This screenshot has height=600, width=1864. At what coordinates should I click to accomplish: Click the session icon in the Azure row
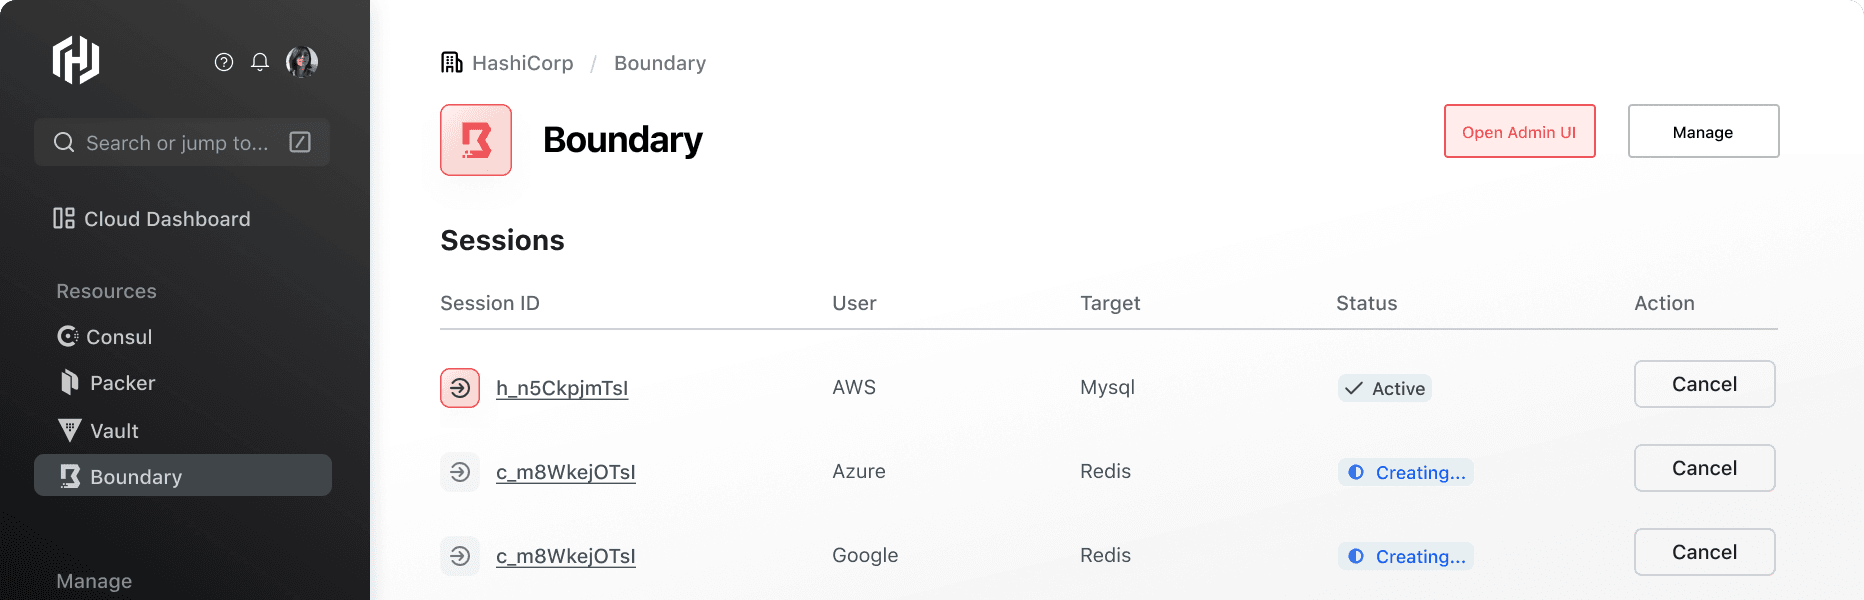tap(460, 472)
